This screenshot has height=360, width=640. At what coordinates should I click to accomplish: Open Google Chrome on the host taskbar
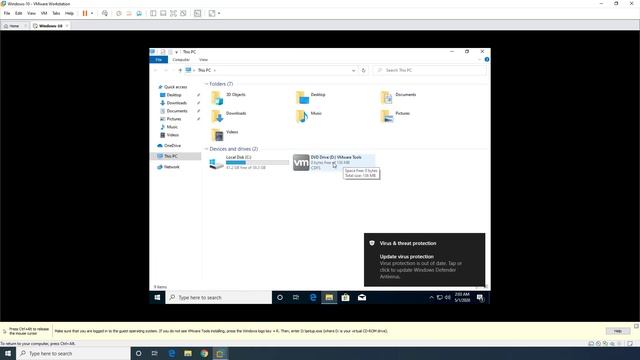204,353
